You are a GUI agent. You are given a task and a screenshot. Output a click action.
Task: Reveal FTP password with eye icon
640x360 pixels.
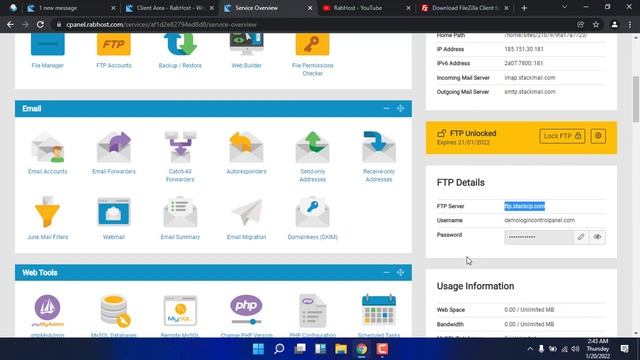coord(597,237)
